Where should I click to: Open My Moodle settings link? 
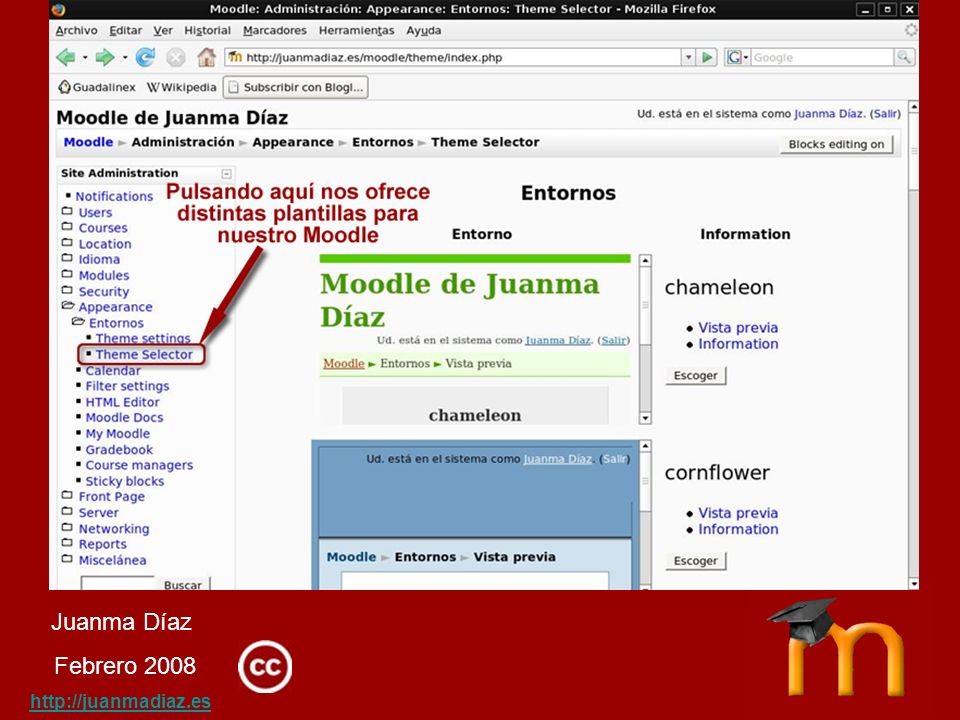tap(118, 433)
